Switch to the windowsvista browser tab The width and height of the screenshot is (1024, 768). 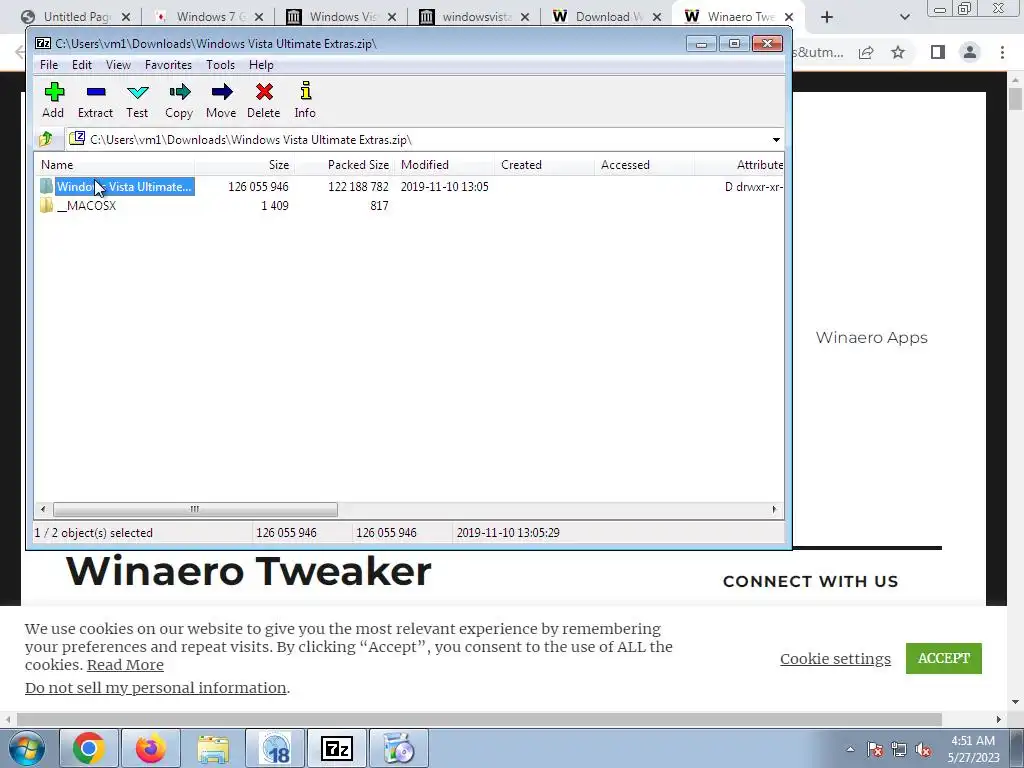[474, 17]
